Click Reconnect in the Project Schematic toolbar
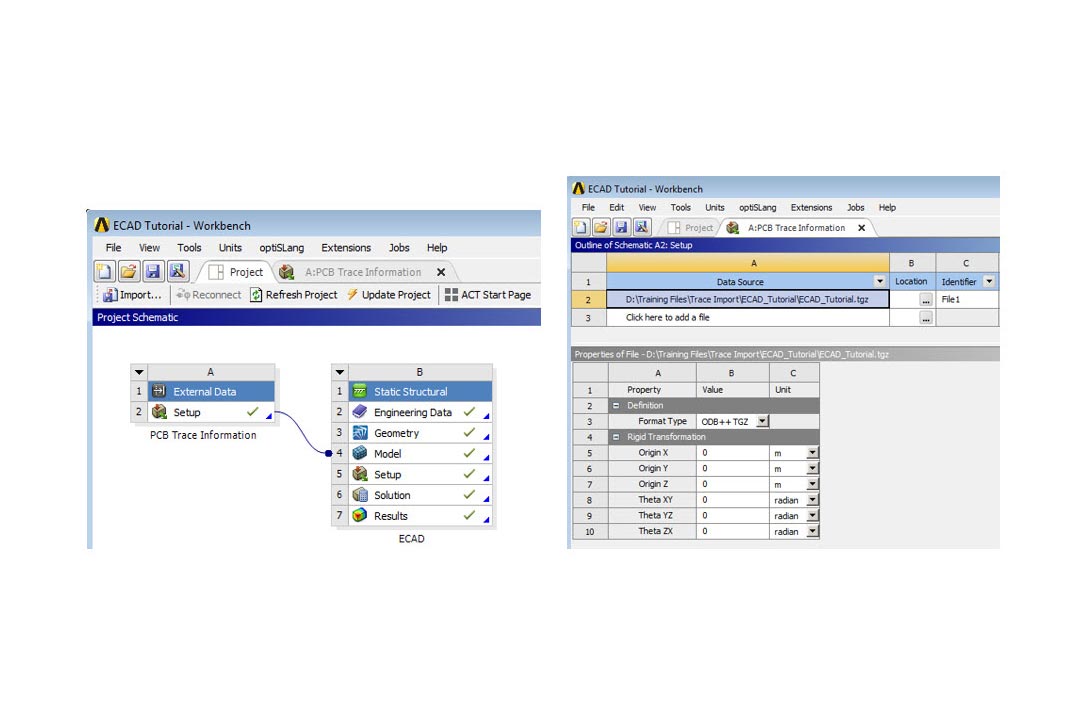 [x=209, y=295]
